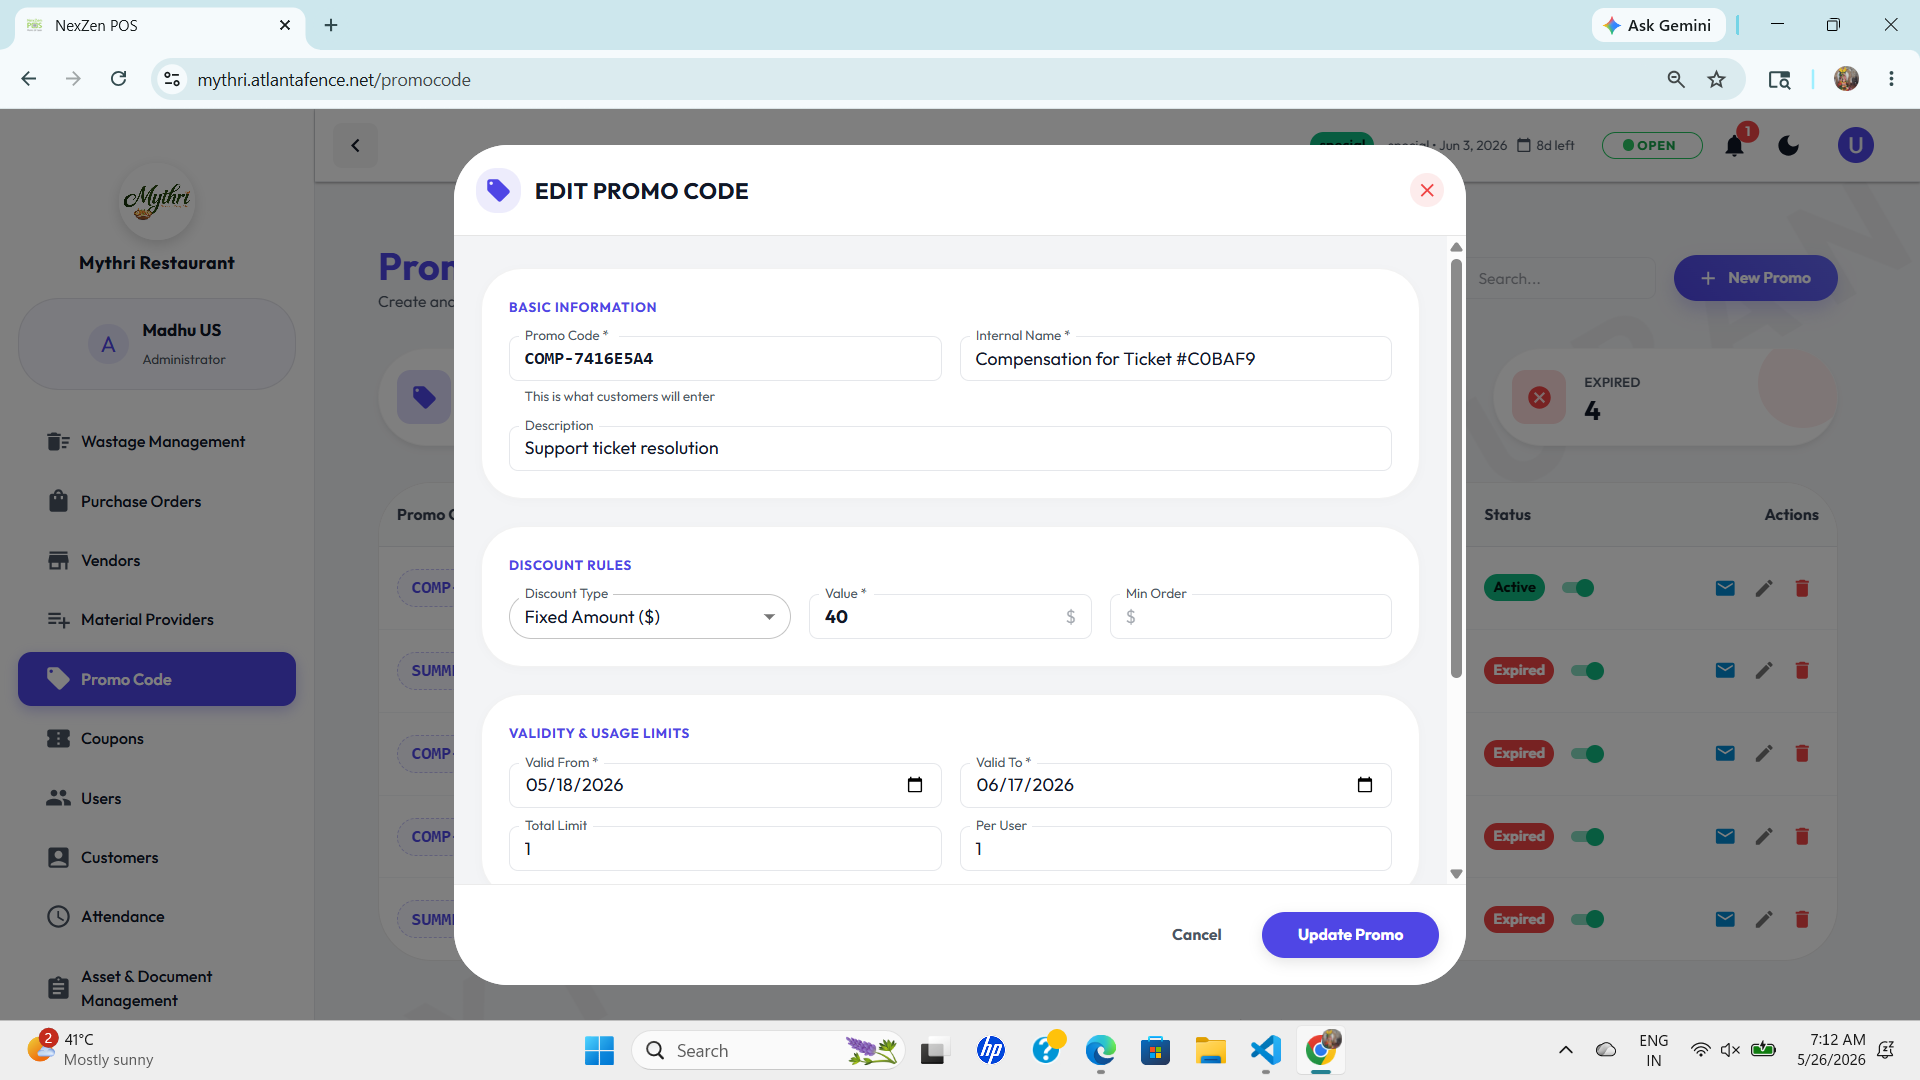This screenshot has height=1080, width=1920.
Task: Click the mail icon in last row
Action: click(x=1725, y=919)
